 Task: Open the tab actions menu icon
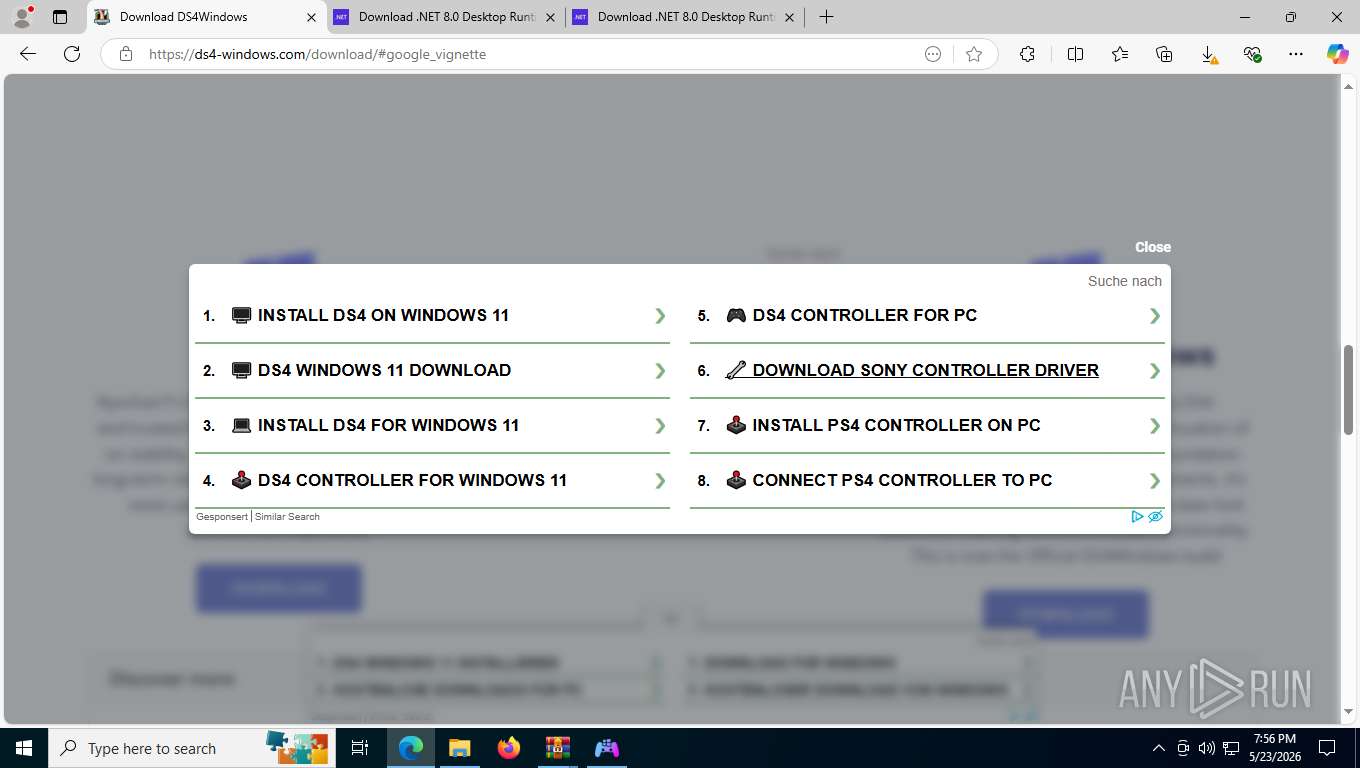coord(60,17)
